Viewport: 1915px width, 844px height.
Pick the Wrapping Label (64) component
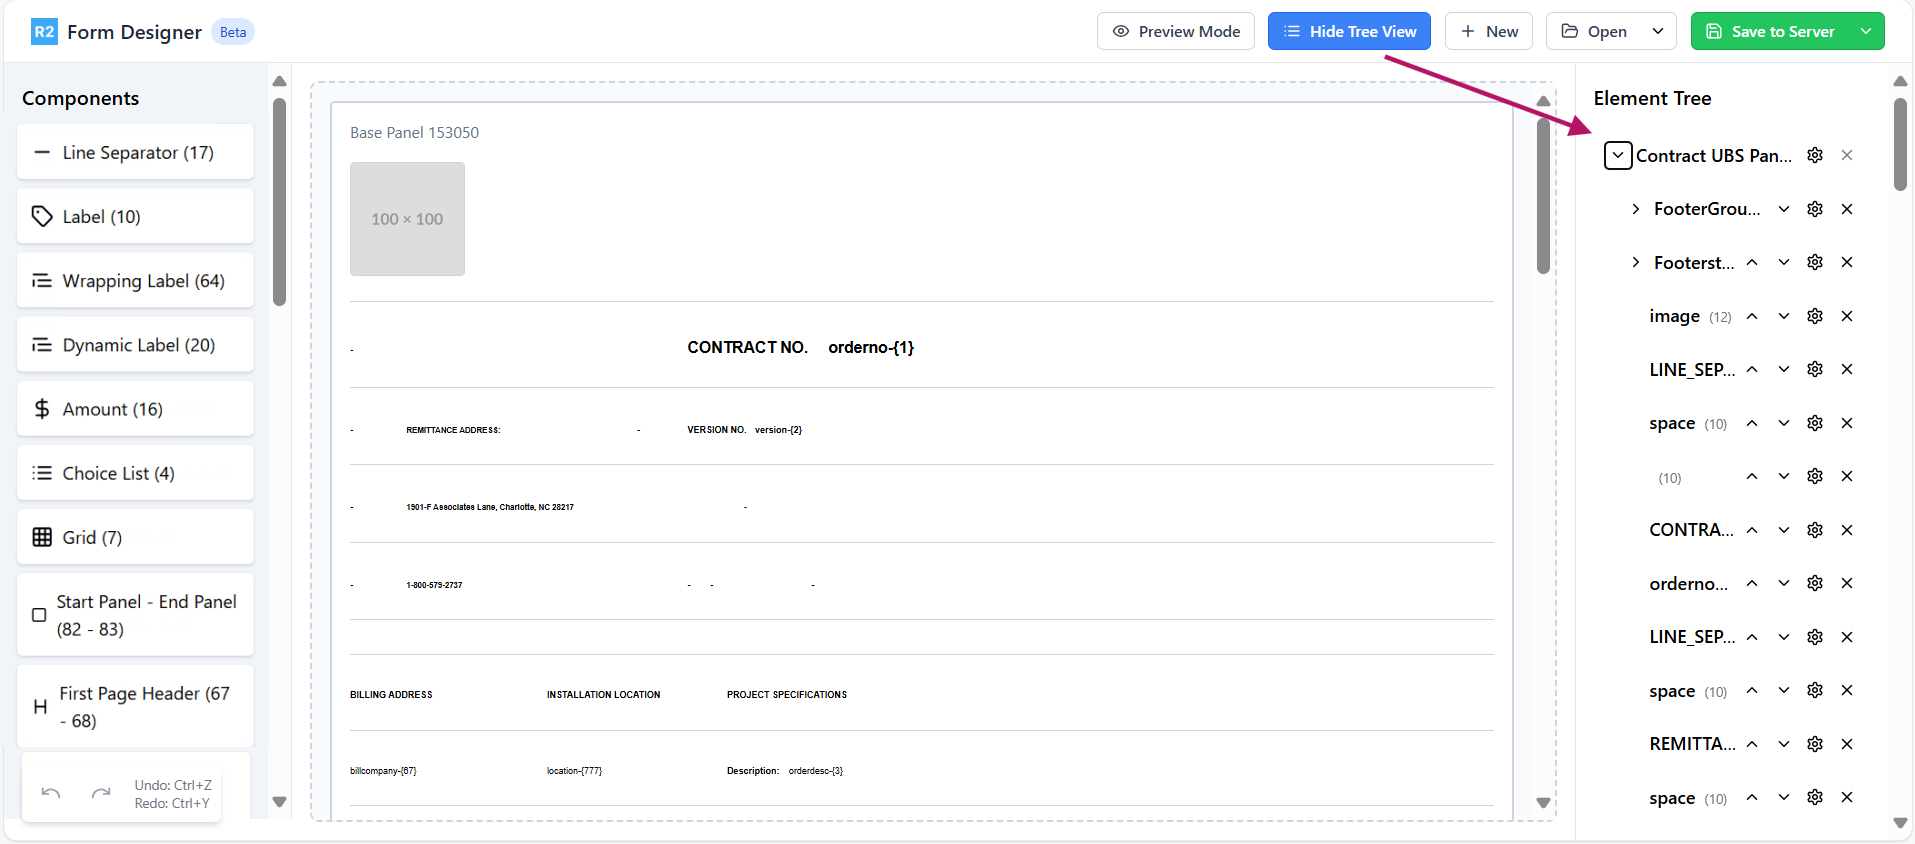coord(135,280)
